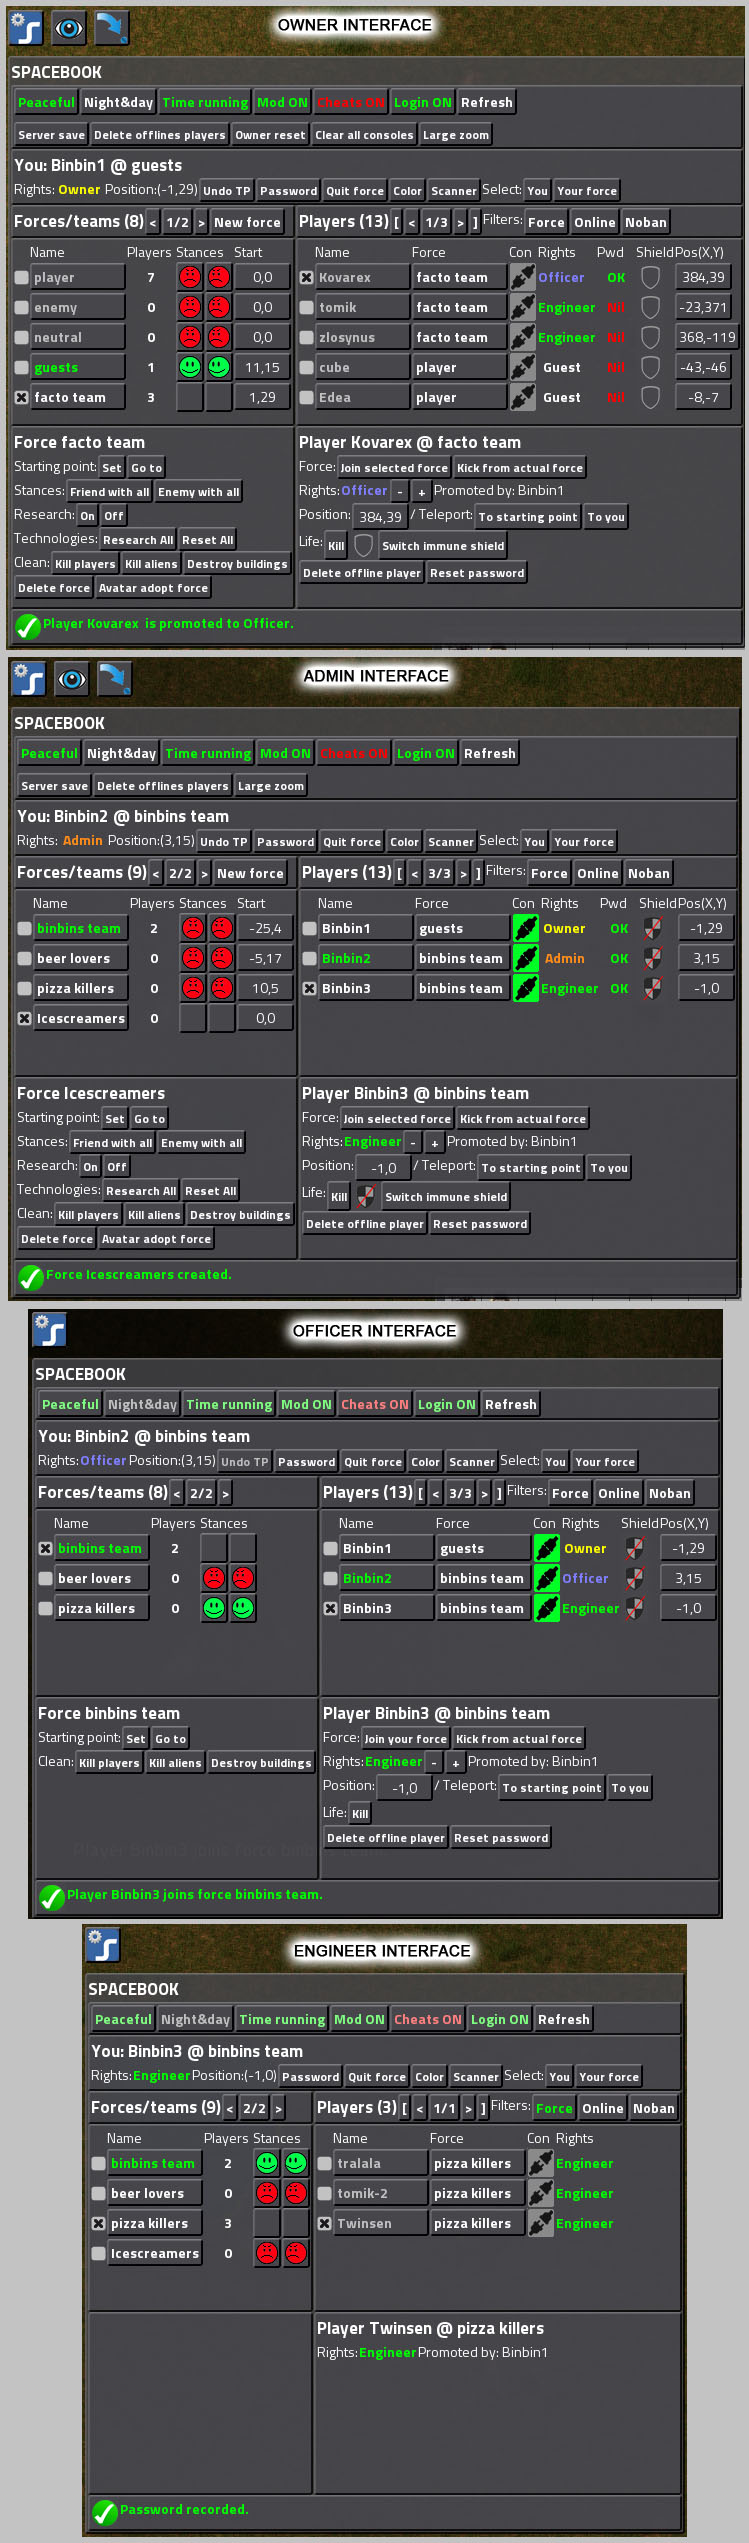Go to next forces page in Officer Interface
The image size is (749, 2543).
(225, 1493)
